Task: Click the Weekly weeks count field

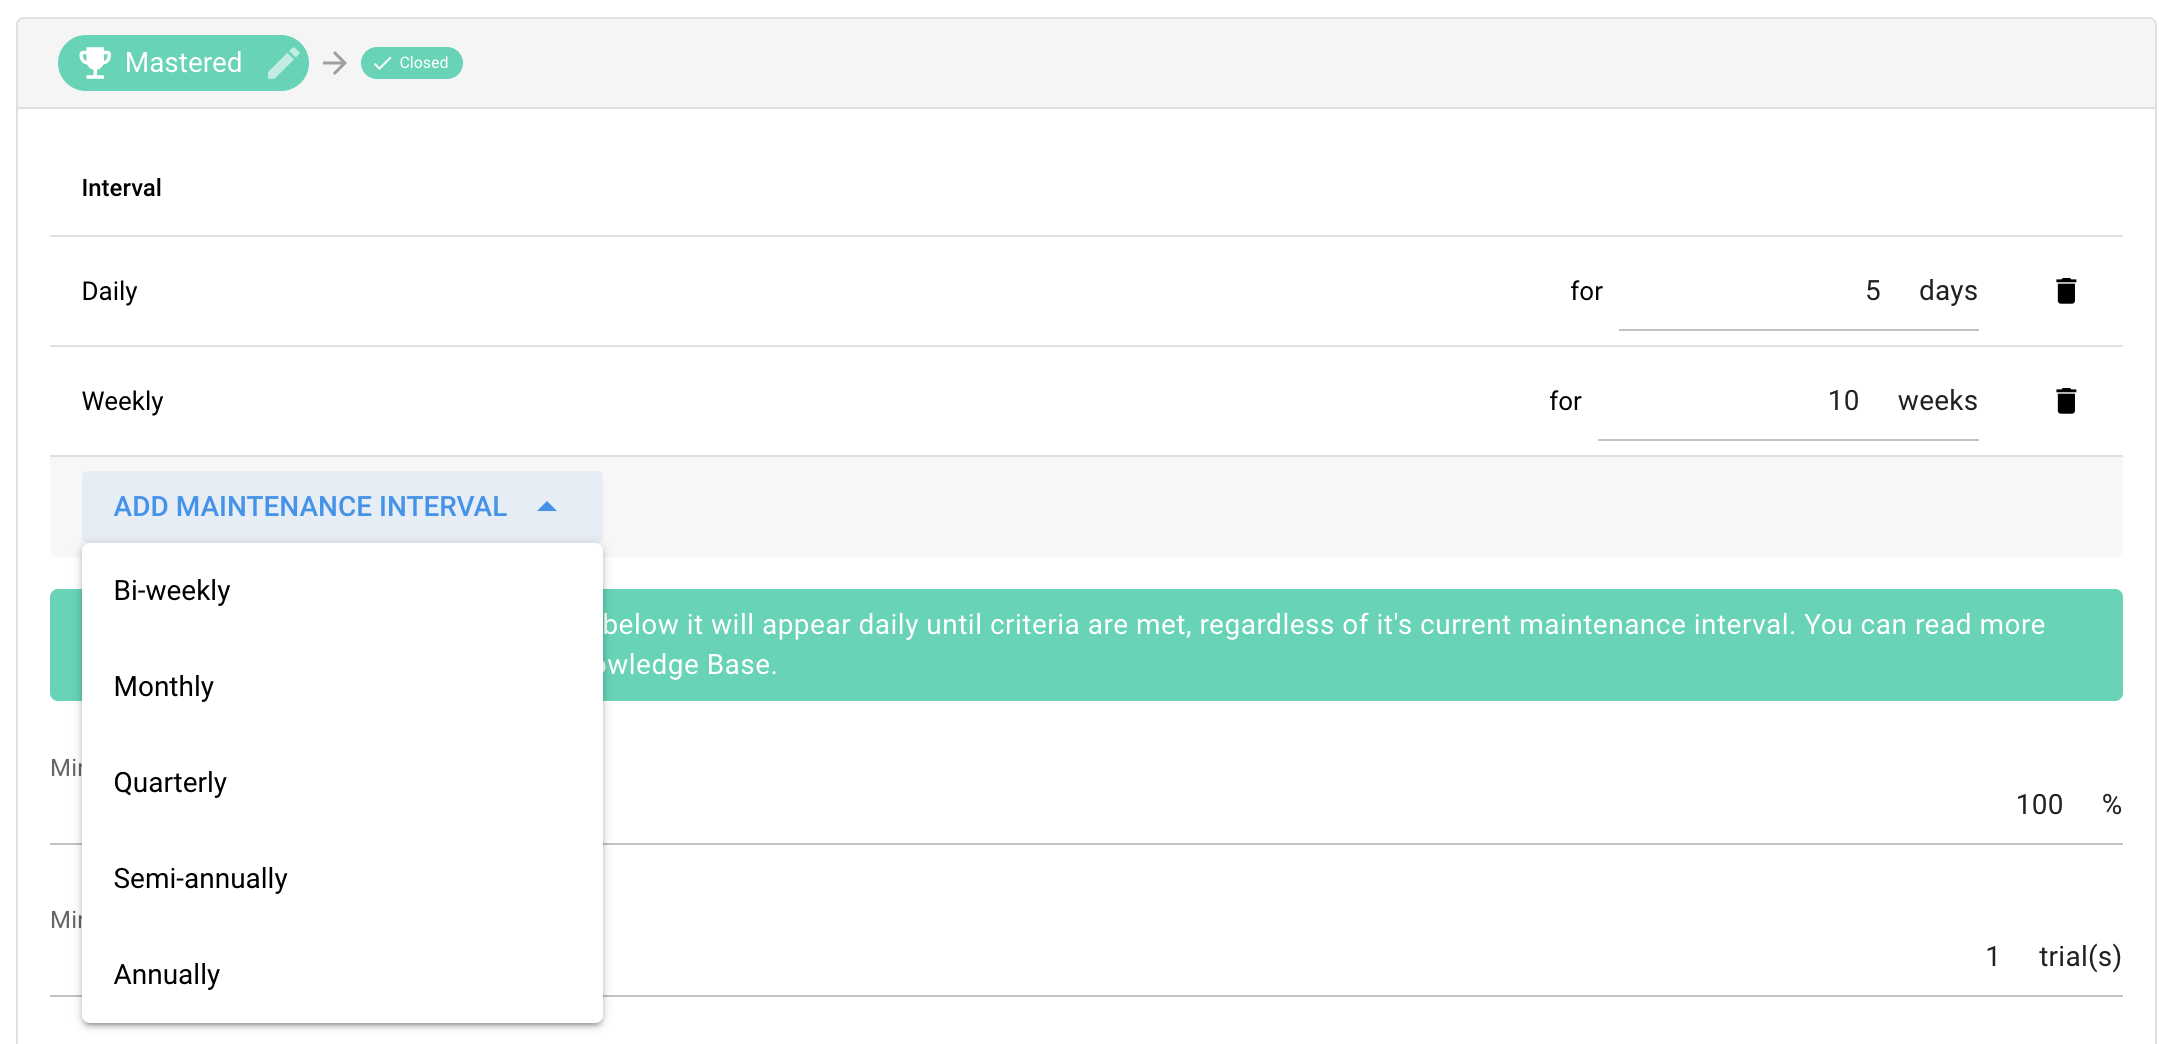Action: click(x=1740, y=401)
